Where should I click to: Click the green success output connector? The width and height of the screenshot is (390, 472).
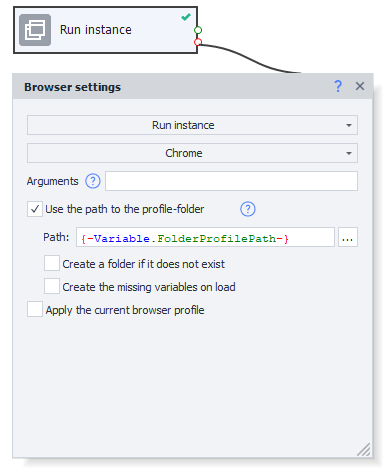[198, 30]
